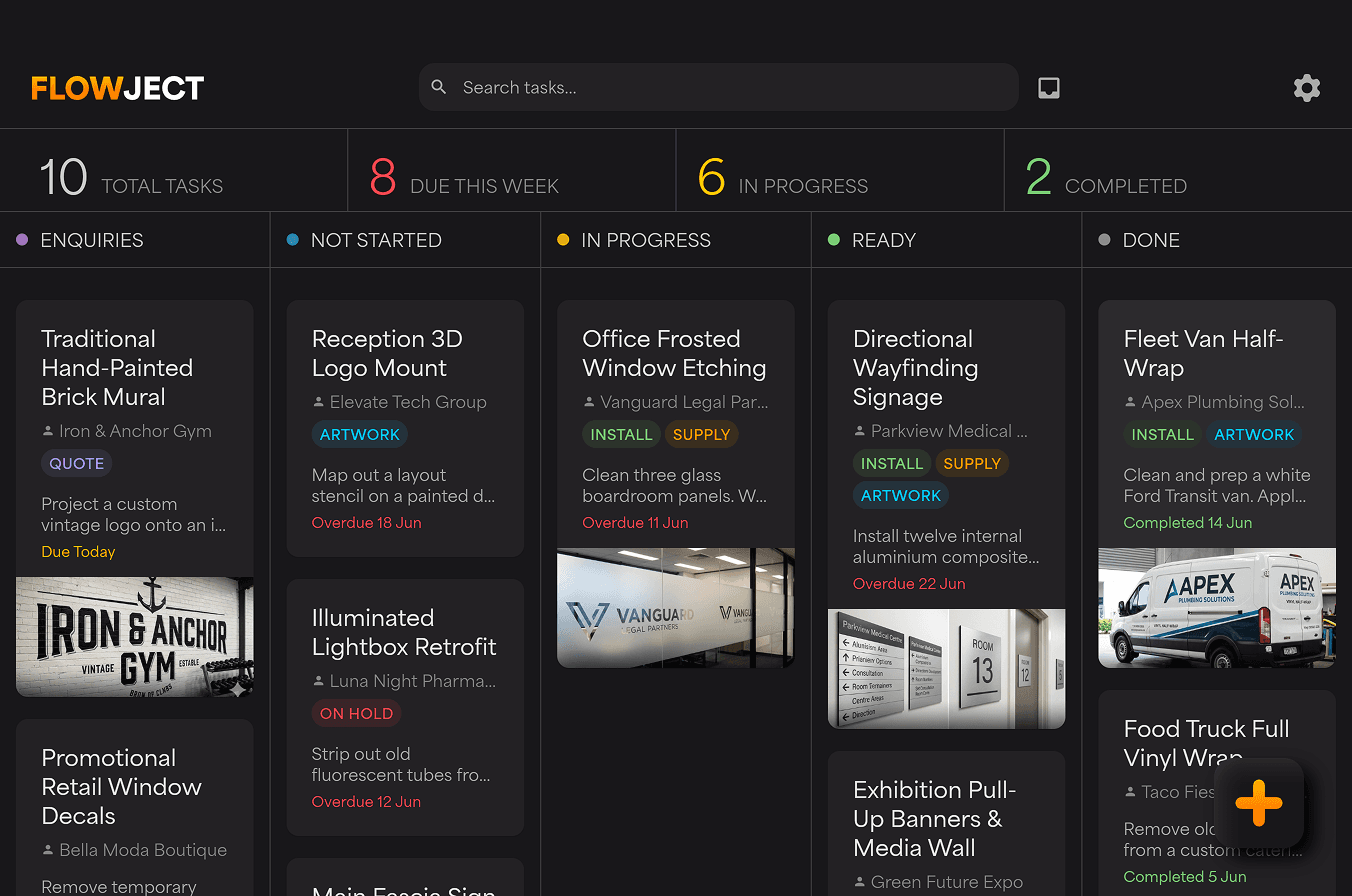This screenshot has width=1352, height=896.
Task: Select the Ready column header
Action: point(947,240)
